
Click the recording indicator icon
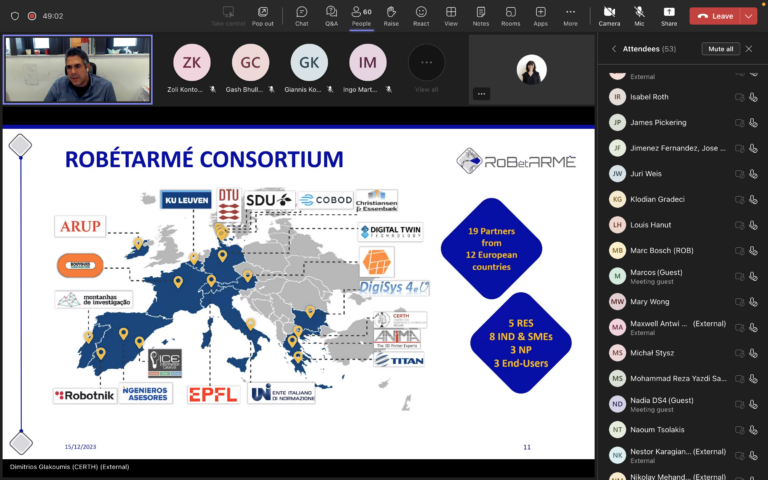(32, 16)
